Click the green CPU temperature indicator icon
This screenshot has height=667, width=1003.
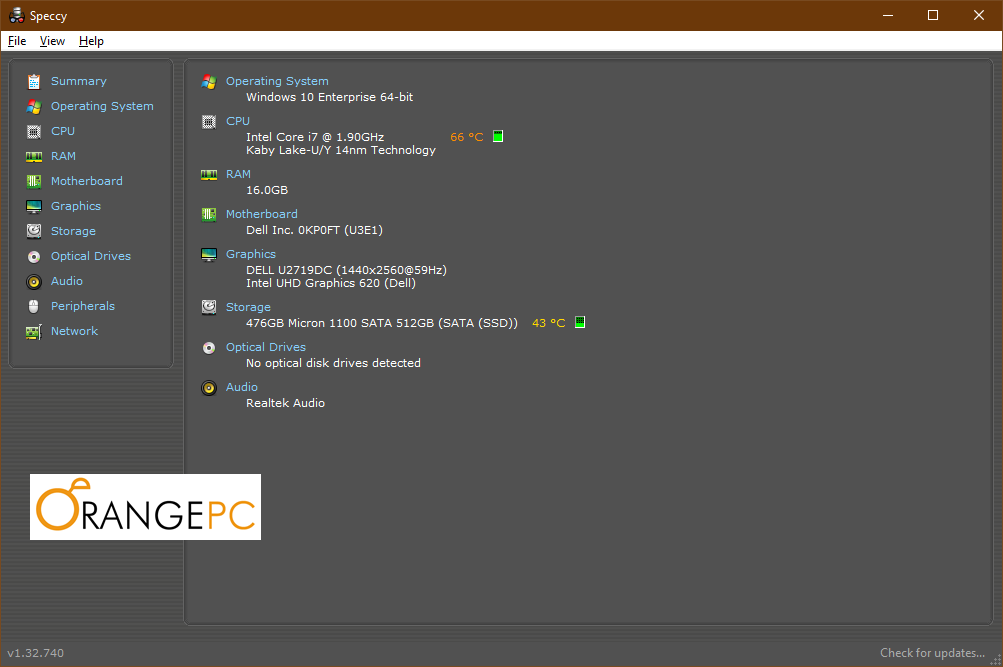(x=498, y=136)
